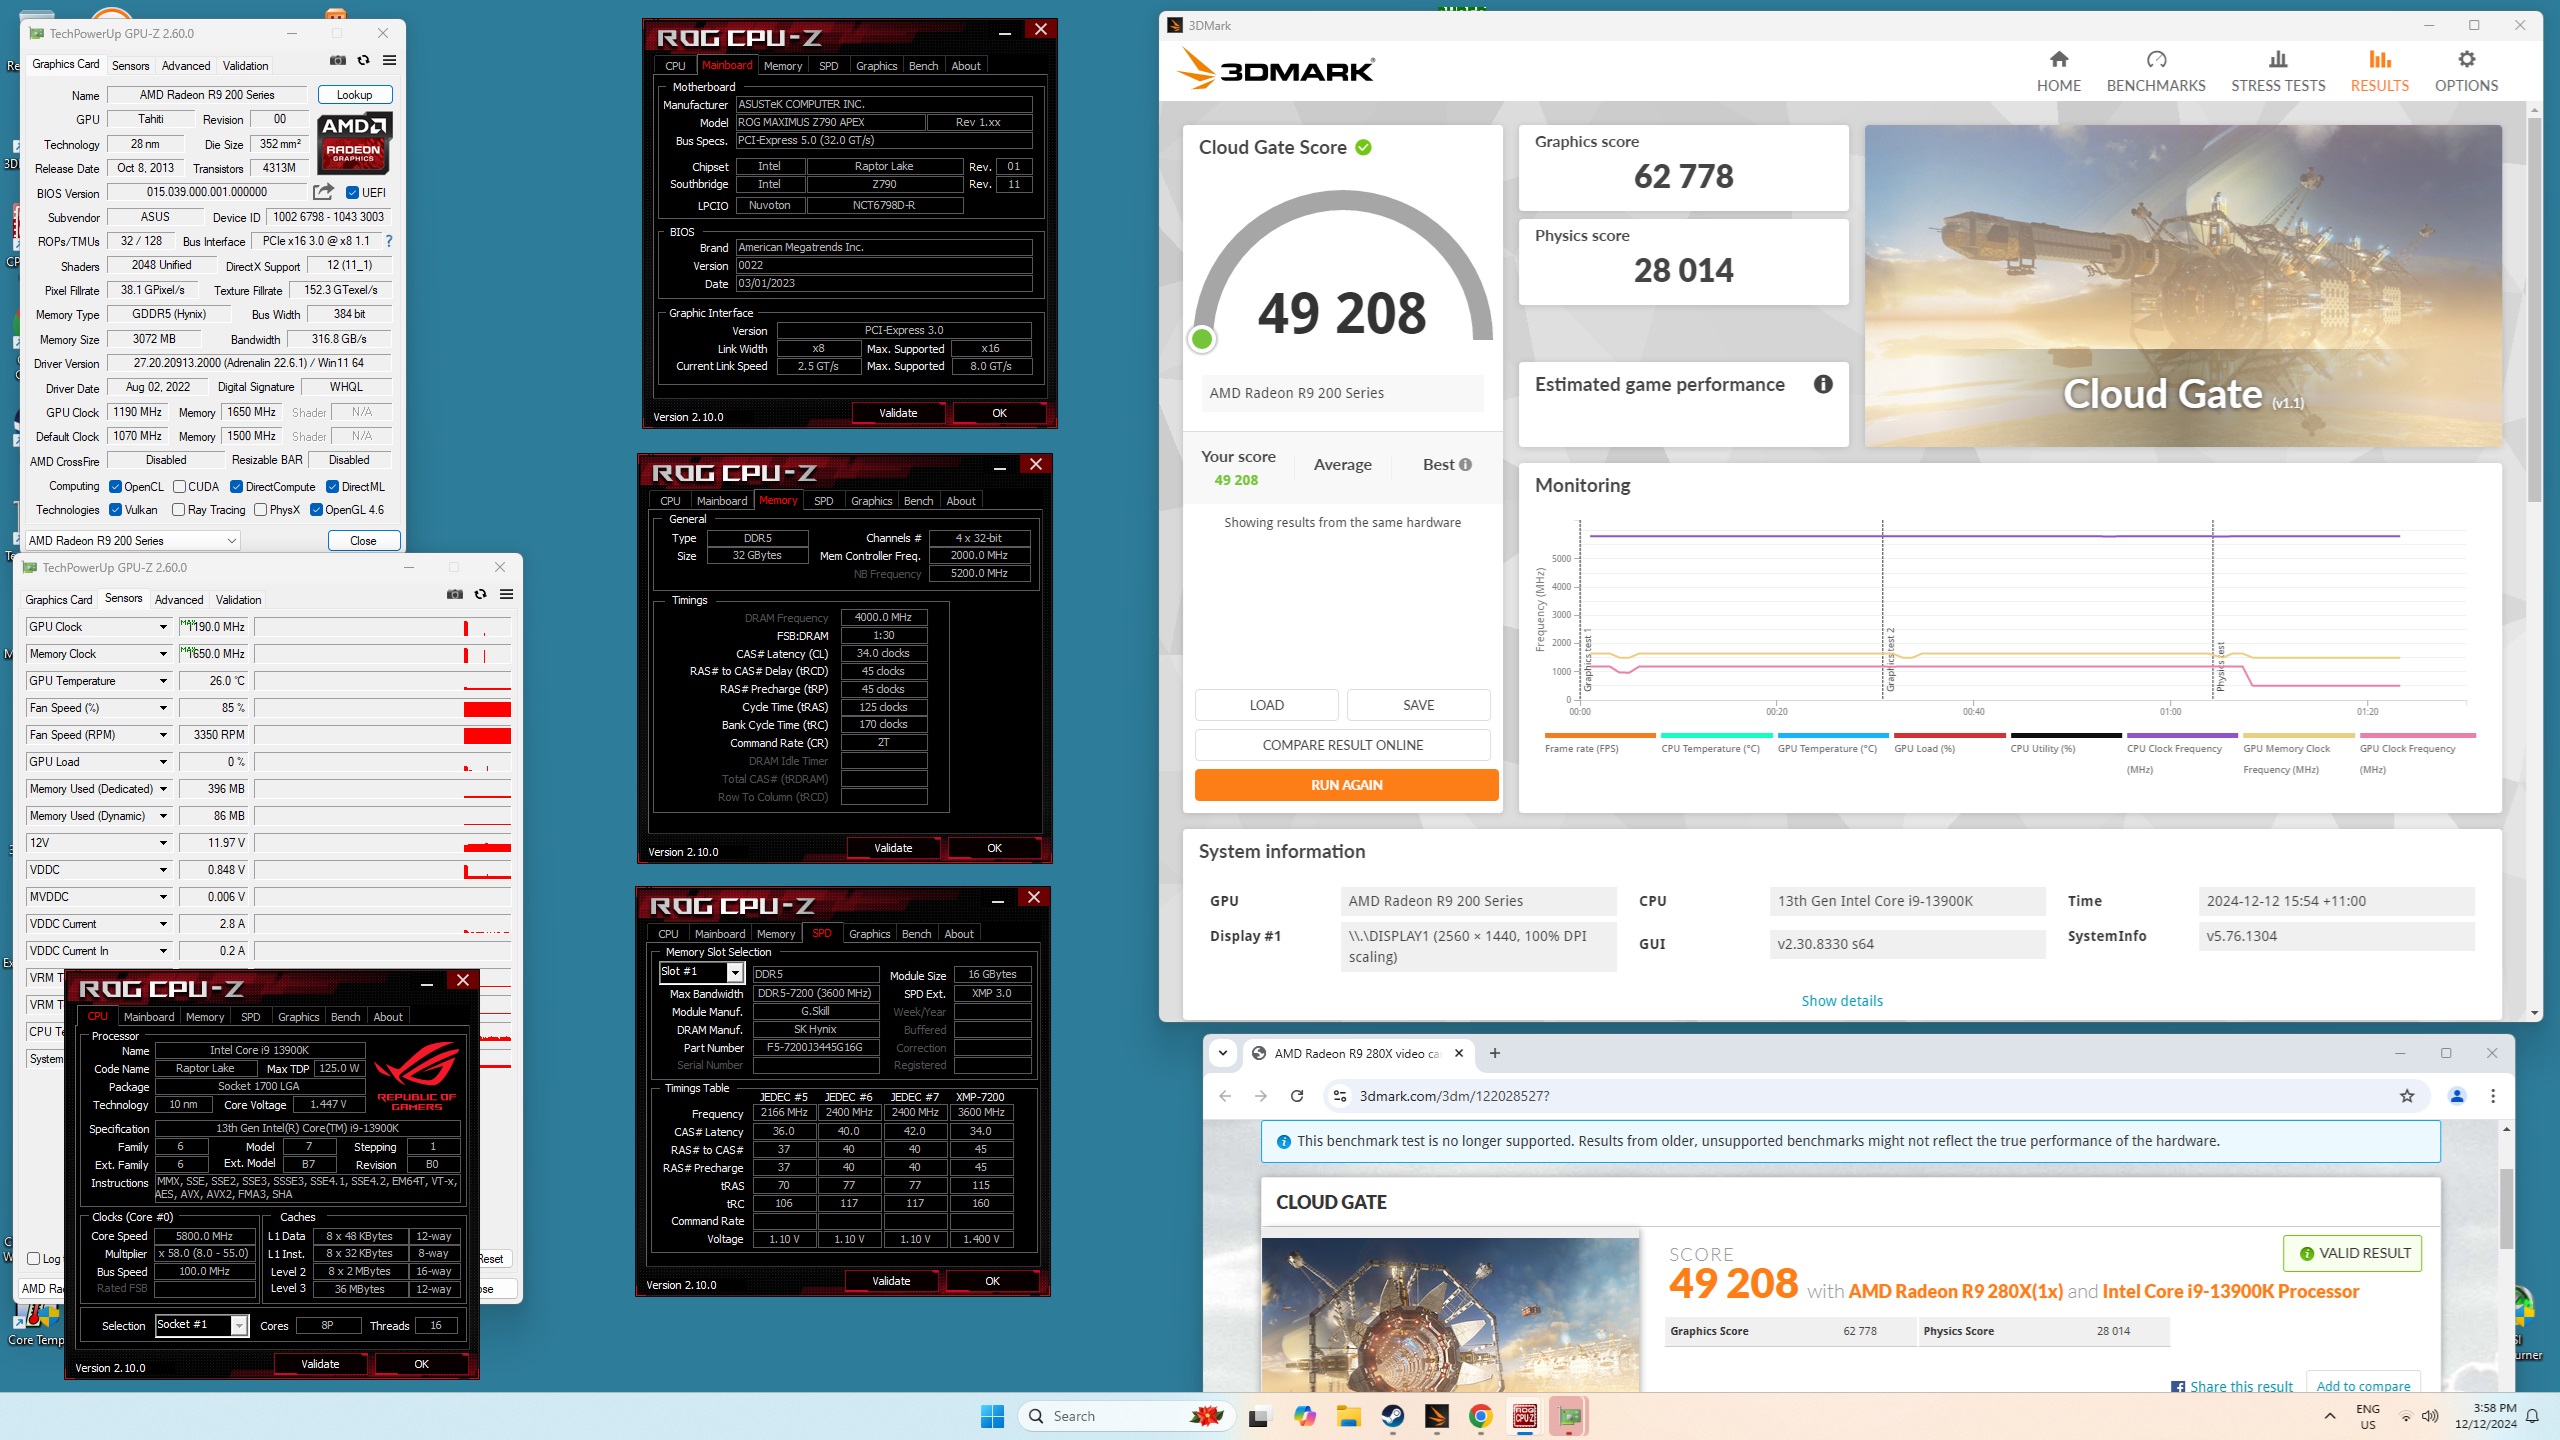Click GPU Temperature blue legend swatch
Image resolution: width=2560 pixels, height=1440 pixels.
point(1833,735)
